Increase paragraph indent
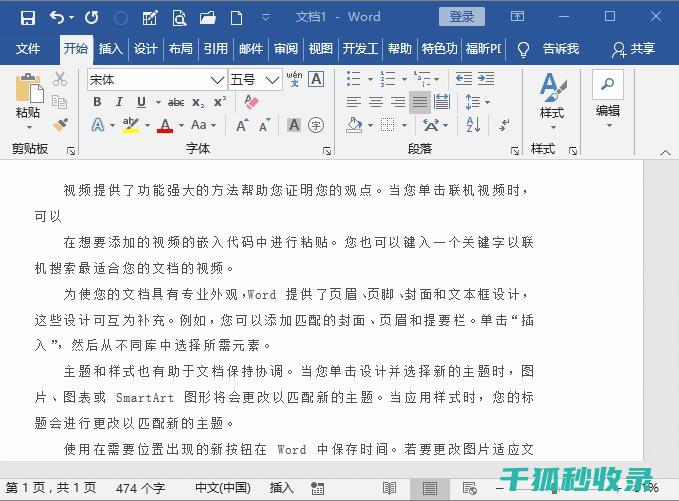679x501 pixels. tap(486, 79)
